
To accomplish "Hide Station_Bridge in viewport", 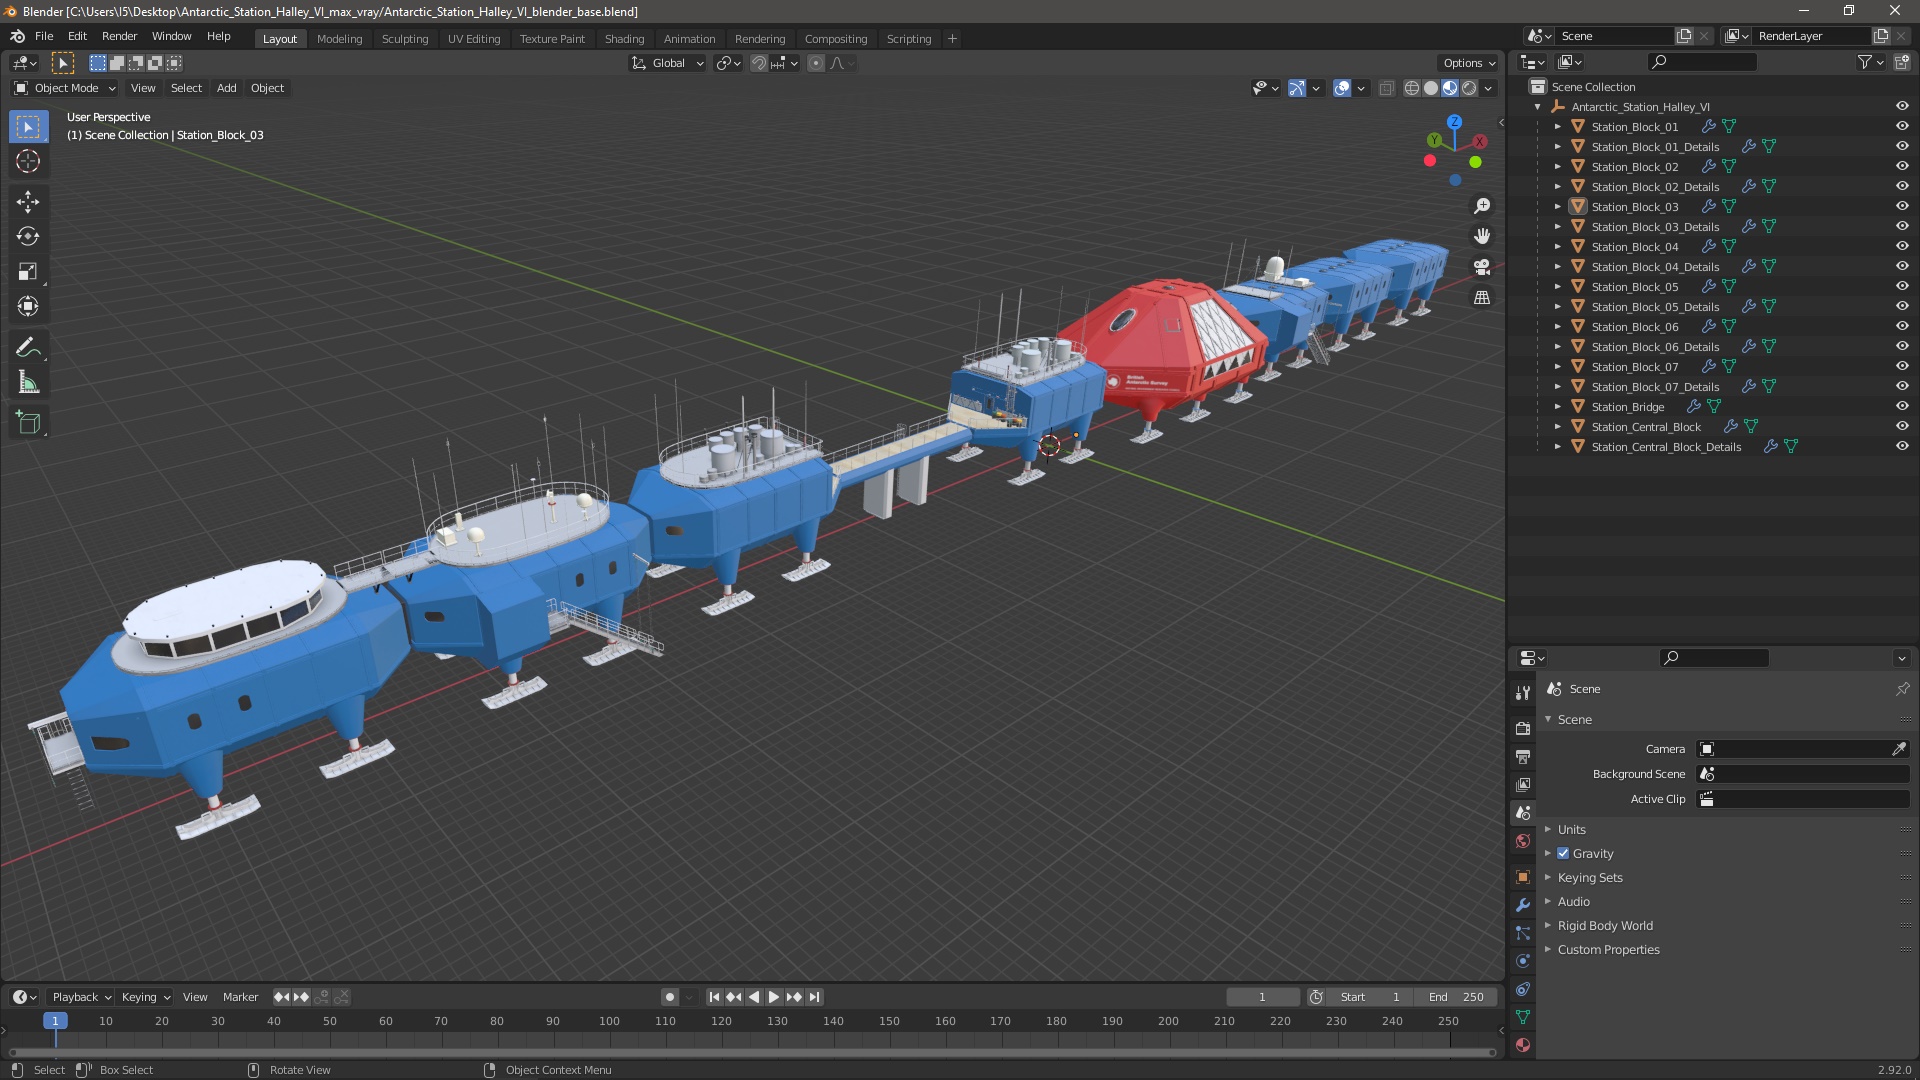I will [x=1902, y=406].
